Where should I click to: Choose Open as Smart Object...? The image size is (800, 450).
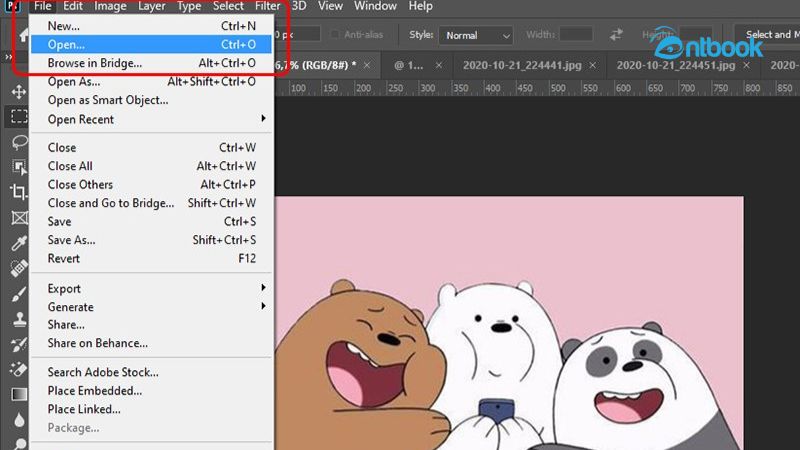pos(152,100)
